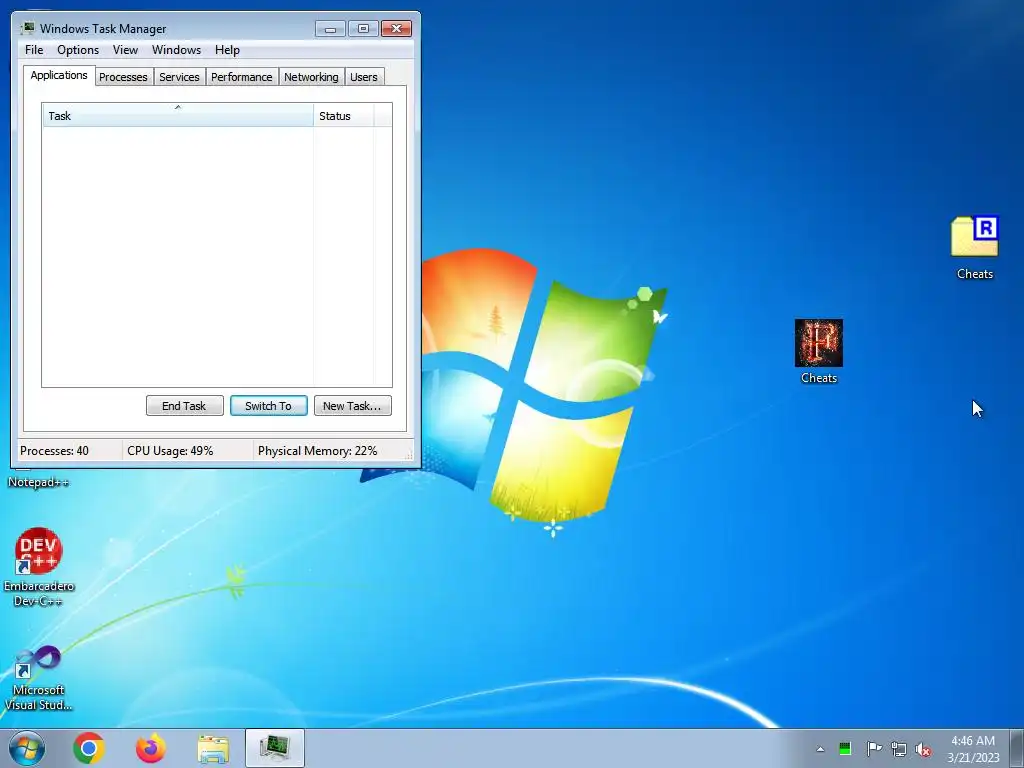This screenshot has height=768, width=1024.
Task: Click the Processes: 40 status text
Action: pyautogui.click(x=54, y=451)
